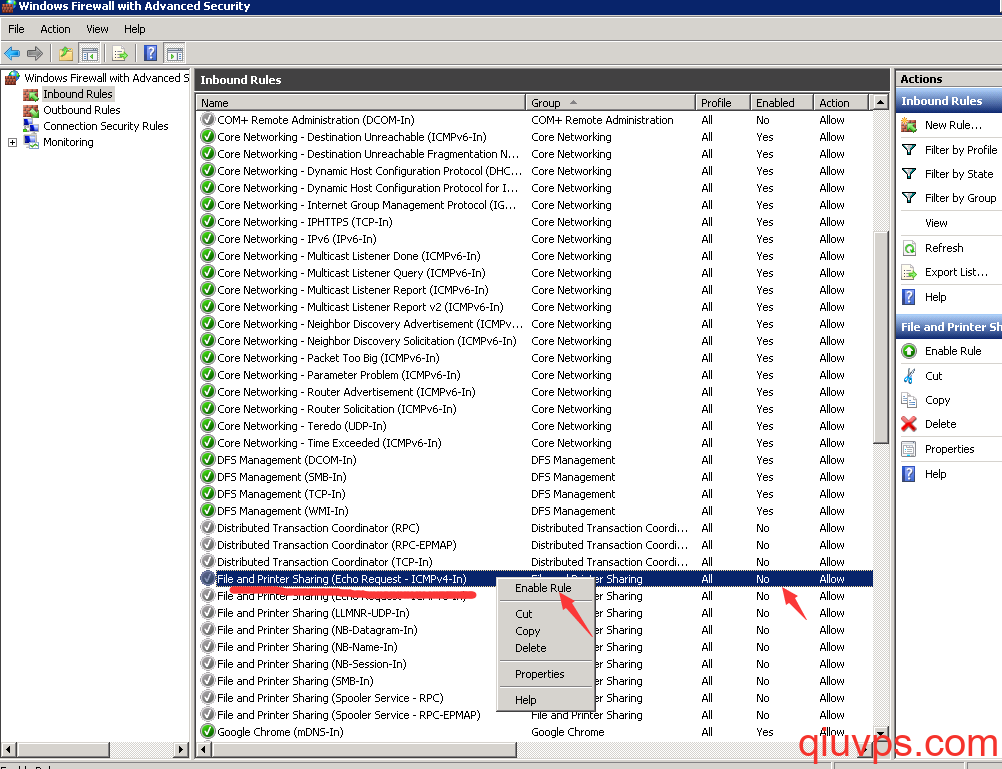The height and width of the screenshot is (769, 1002).
Task: Choose Copy in the context menu
Action: [x=546, y=631]
